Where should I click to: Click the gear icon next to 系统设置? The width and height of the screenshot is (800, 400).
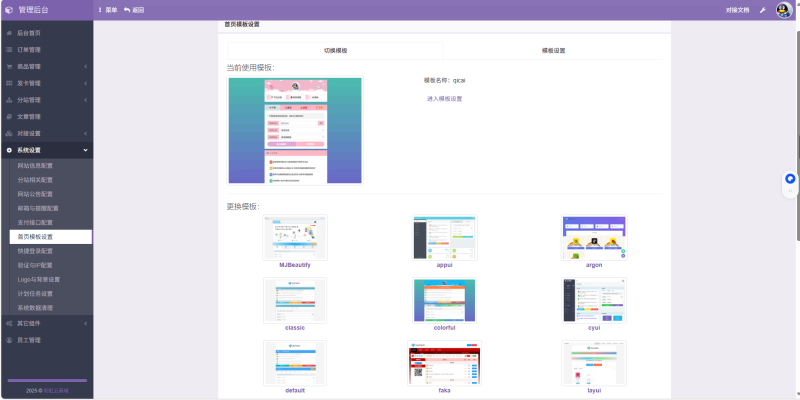point(9,151)
